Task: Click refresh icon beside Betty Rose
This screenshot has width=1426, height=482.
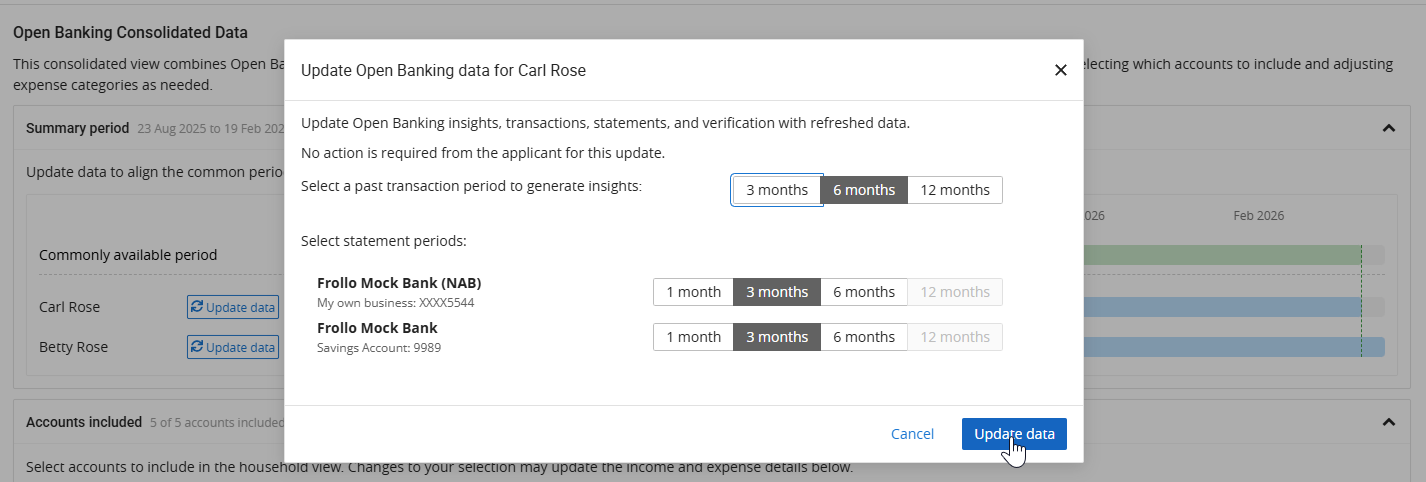Action: click(197, 347)
